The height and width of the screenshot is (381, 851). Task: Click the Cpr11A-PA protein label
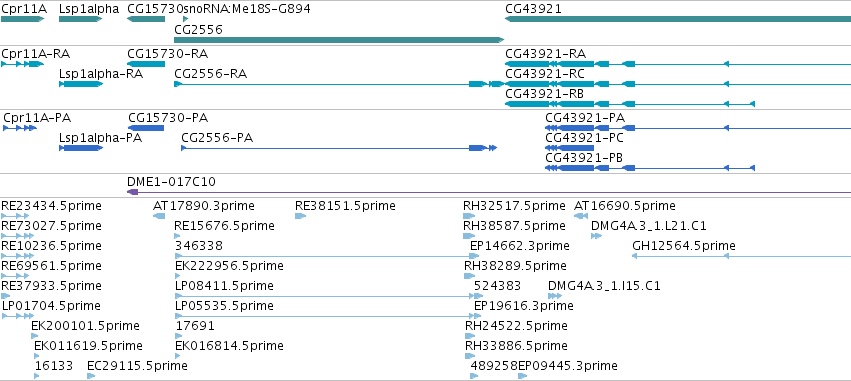click(x=37, y=118)
